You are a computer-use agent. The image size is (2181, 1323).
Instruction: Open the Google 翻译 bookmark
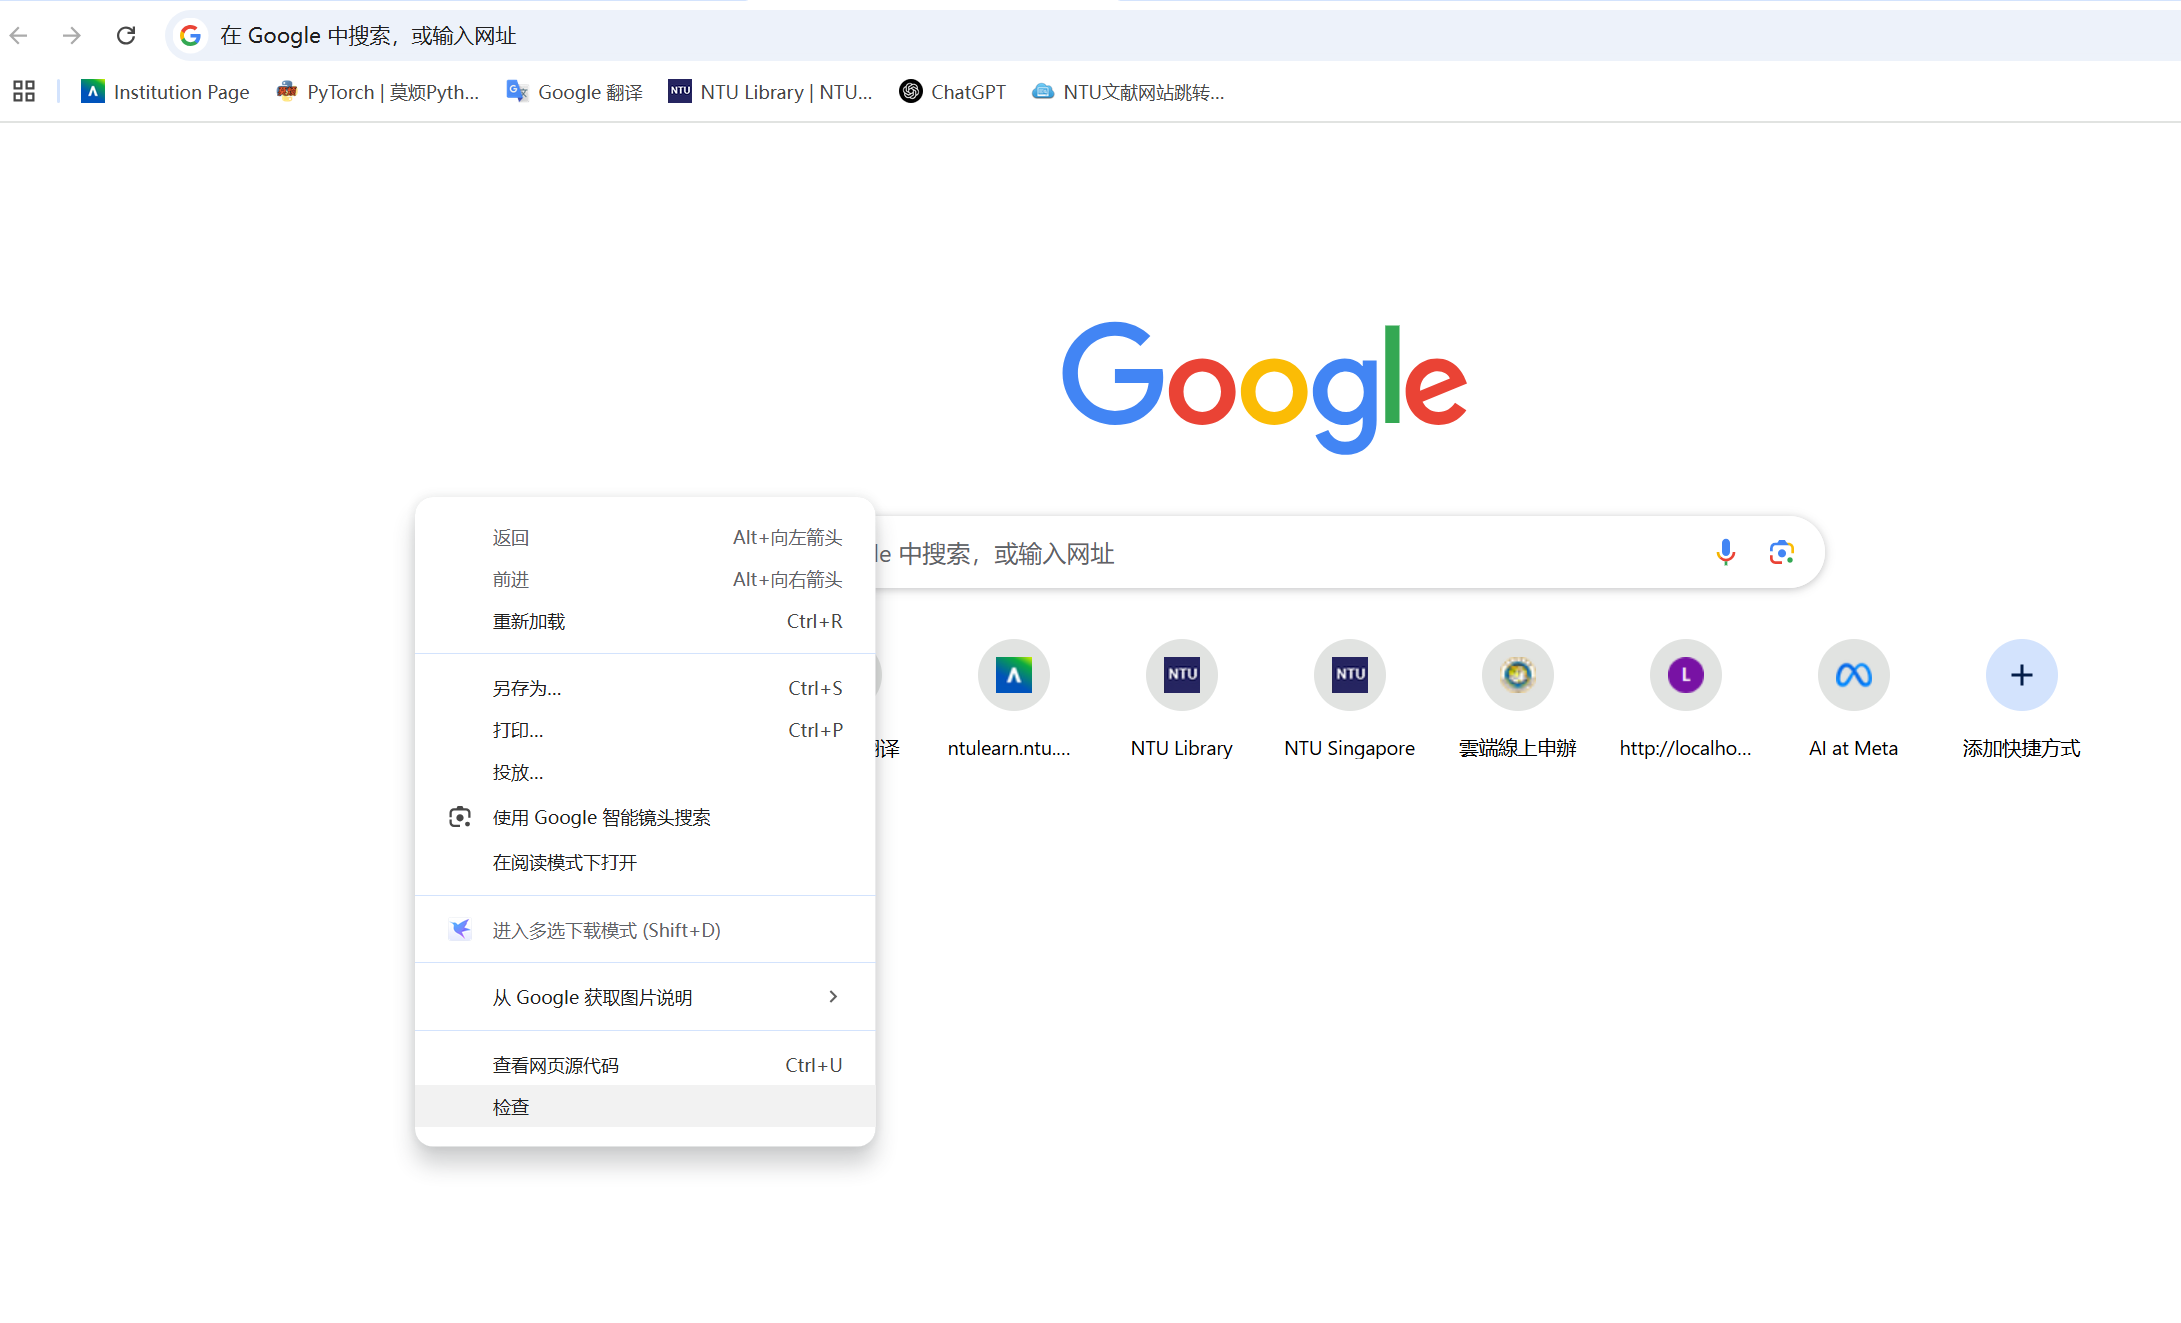click(x=575, y=92)
